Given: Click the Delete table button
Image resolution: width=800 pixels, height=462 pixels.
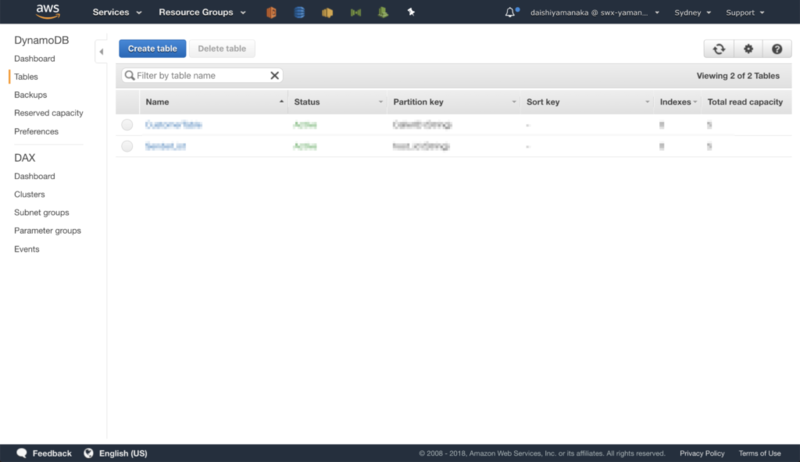Looking at the screenshot, I should (x=222, y=48).
